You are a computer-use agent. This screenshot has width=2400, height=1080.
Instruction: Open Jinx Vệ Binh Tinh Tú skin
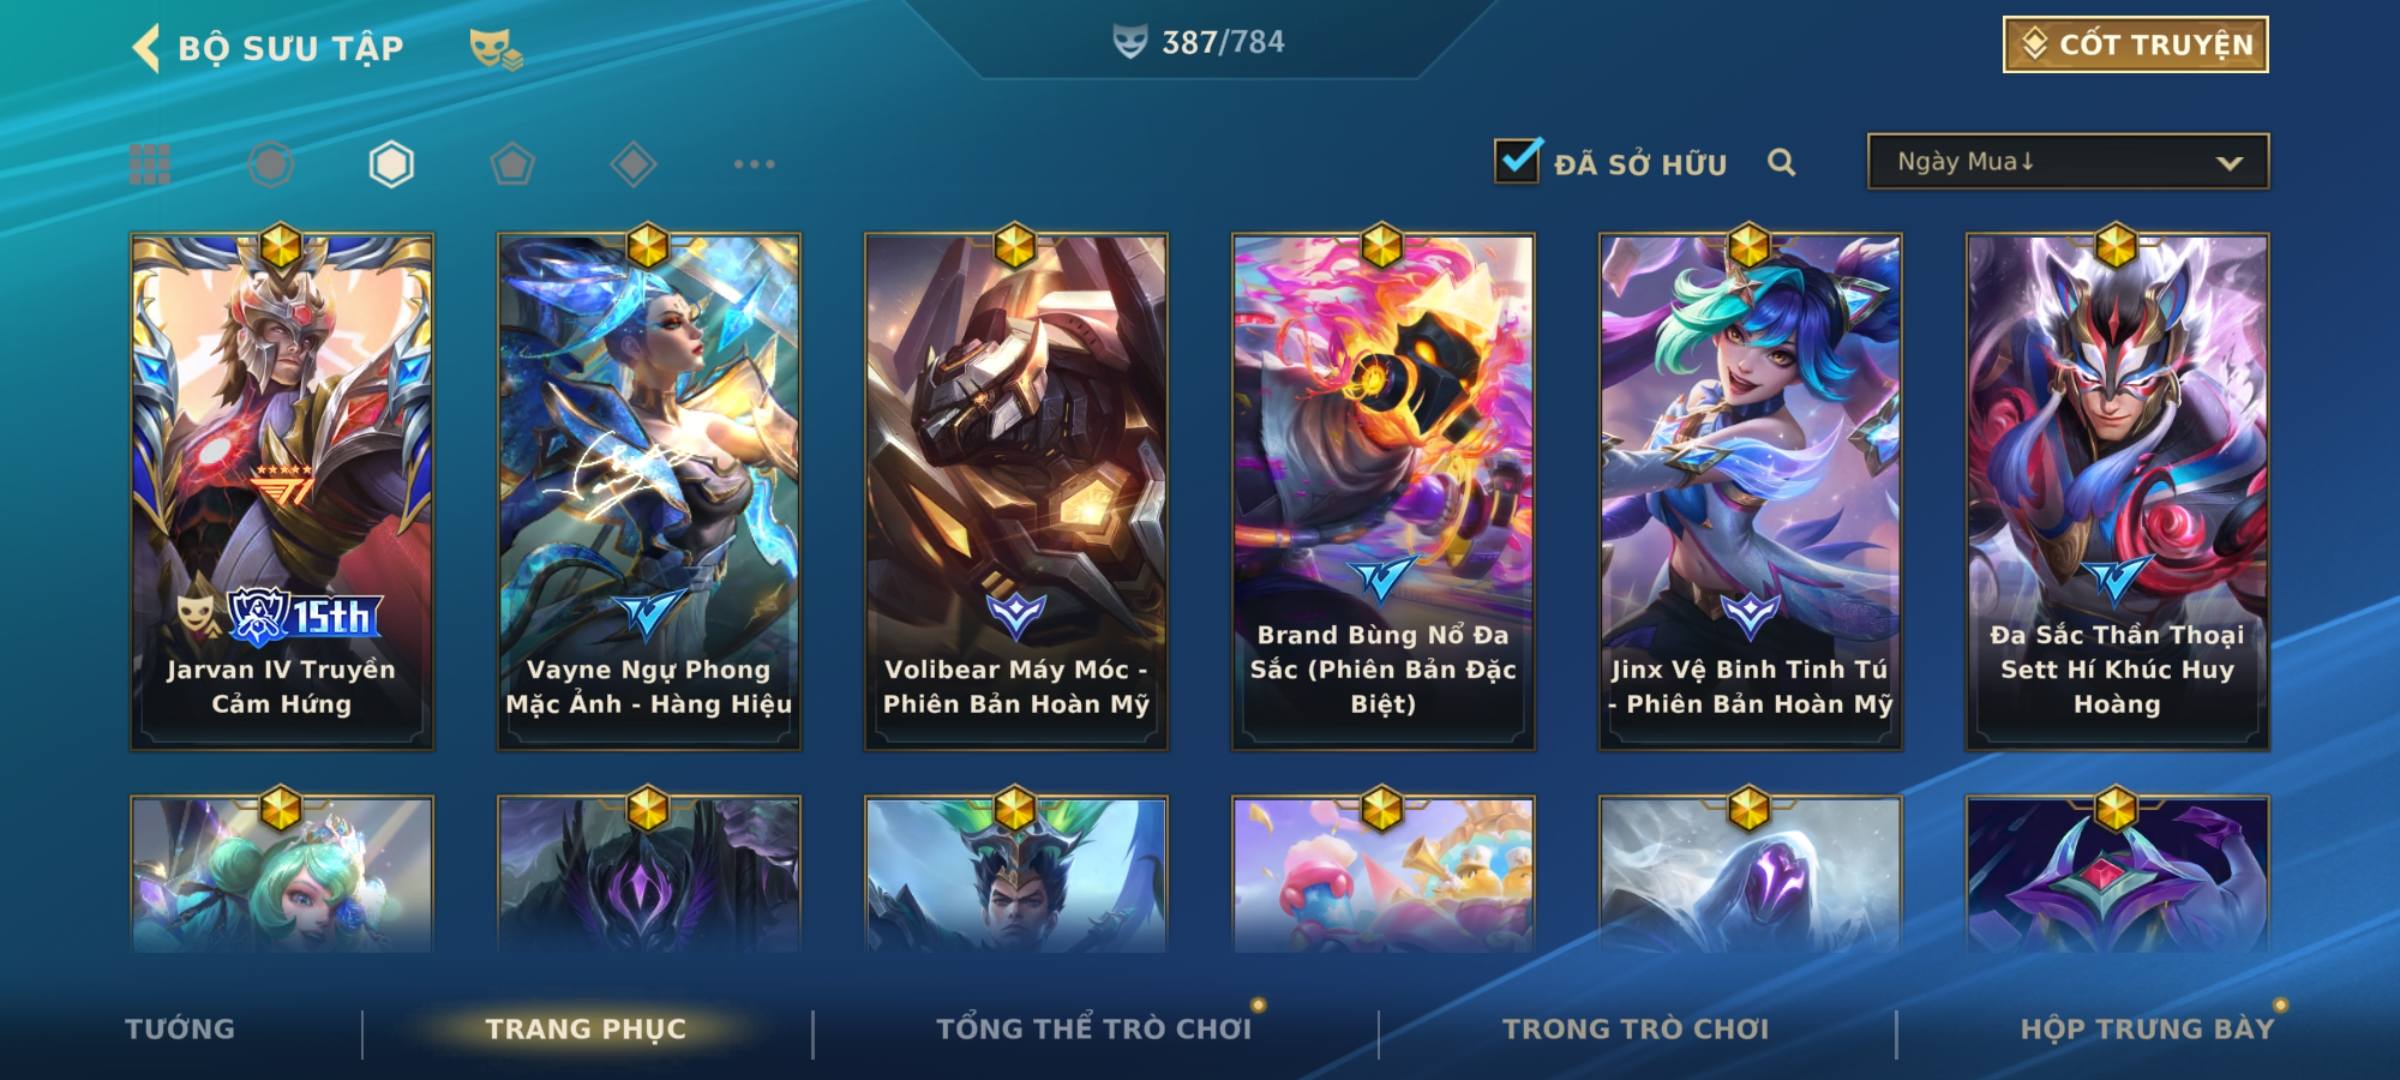pyautogui.click(x=1750, y=491)
